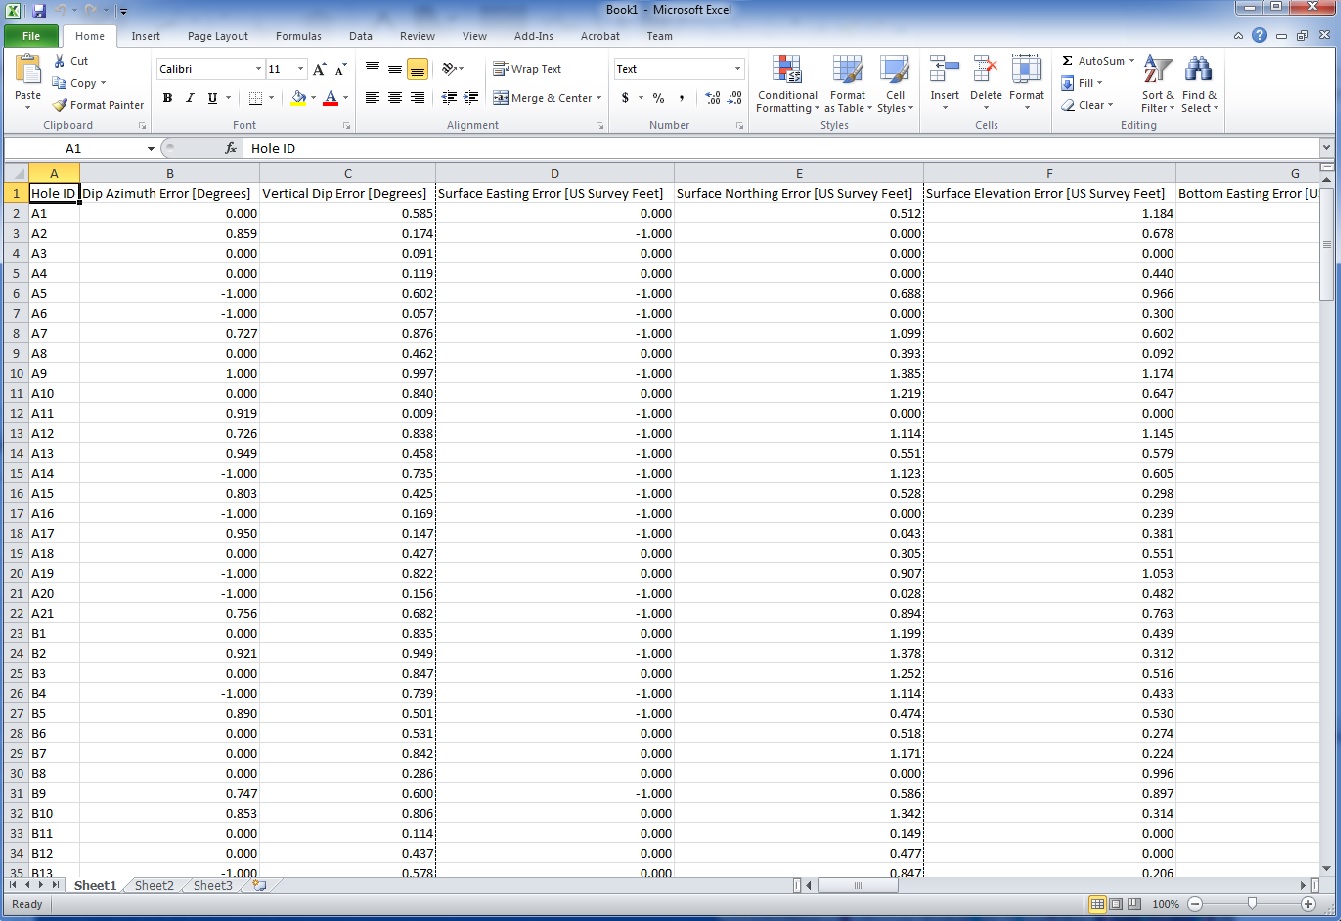1341x921 pixels.
Task: Click Increase Decimal icon
Action: pos(712,98)
